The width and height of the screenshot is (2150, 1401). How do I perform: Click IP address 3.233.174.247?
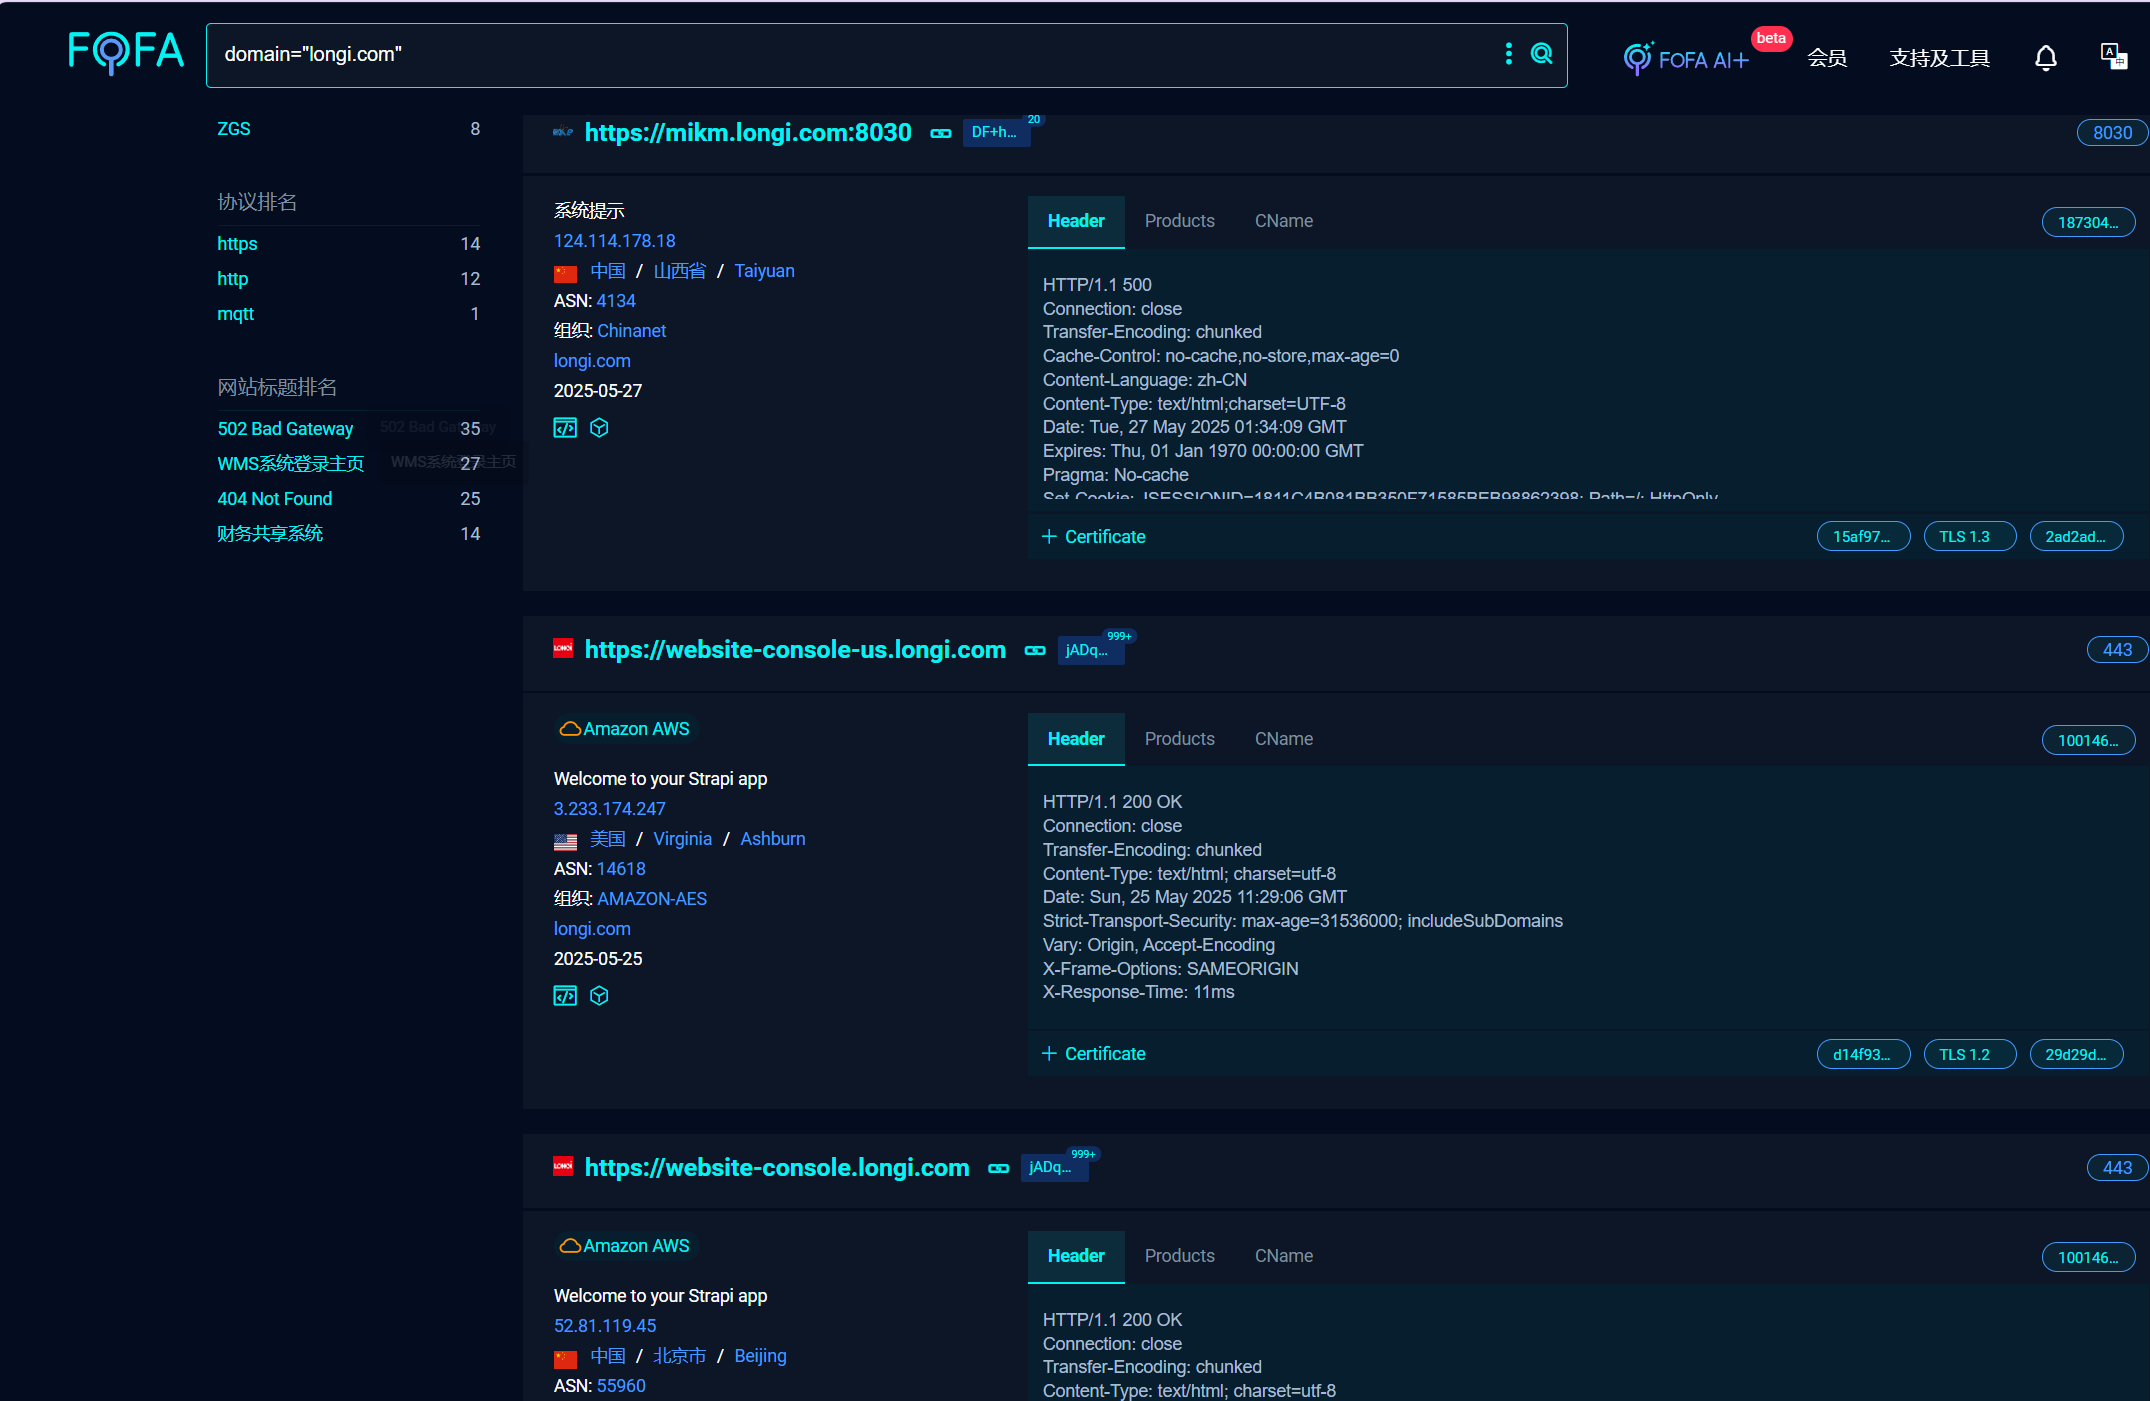pyautogui.click(x=609, y=809)
